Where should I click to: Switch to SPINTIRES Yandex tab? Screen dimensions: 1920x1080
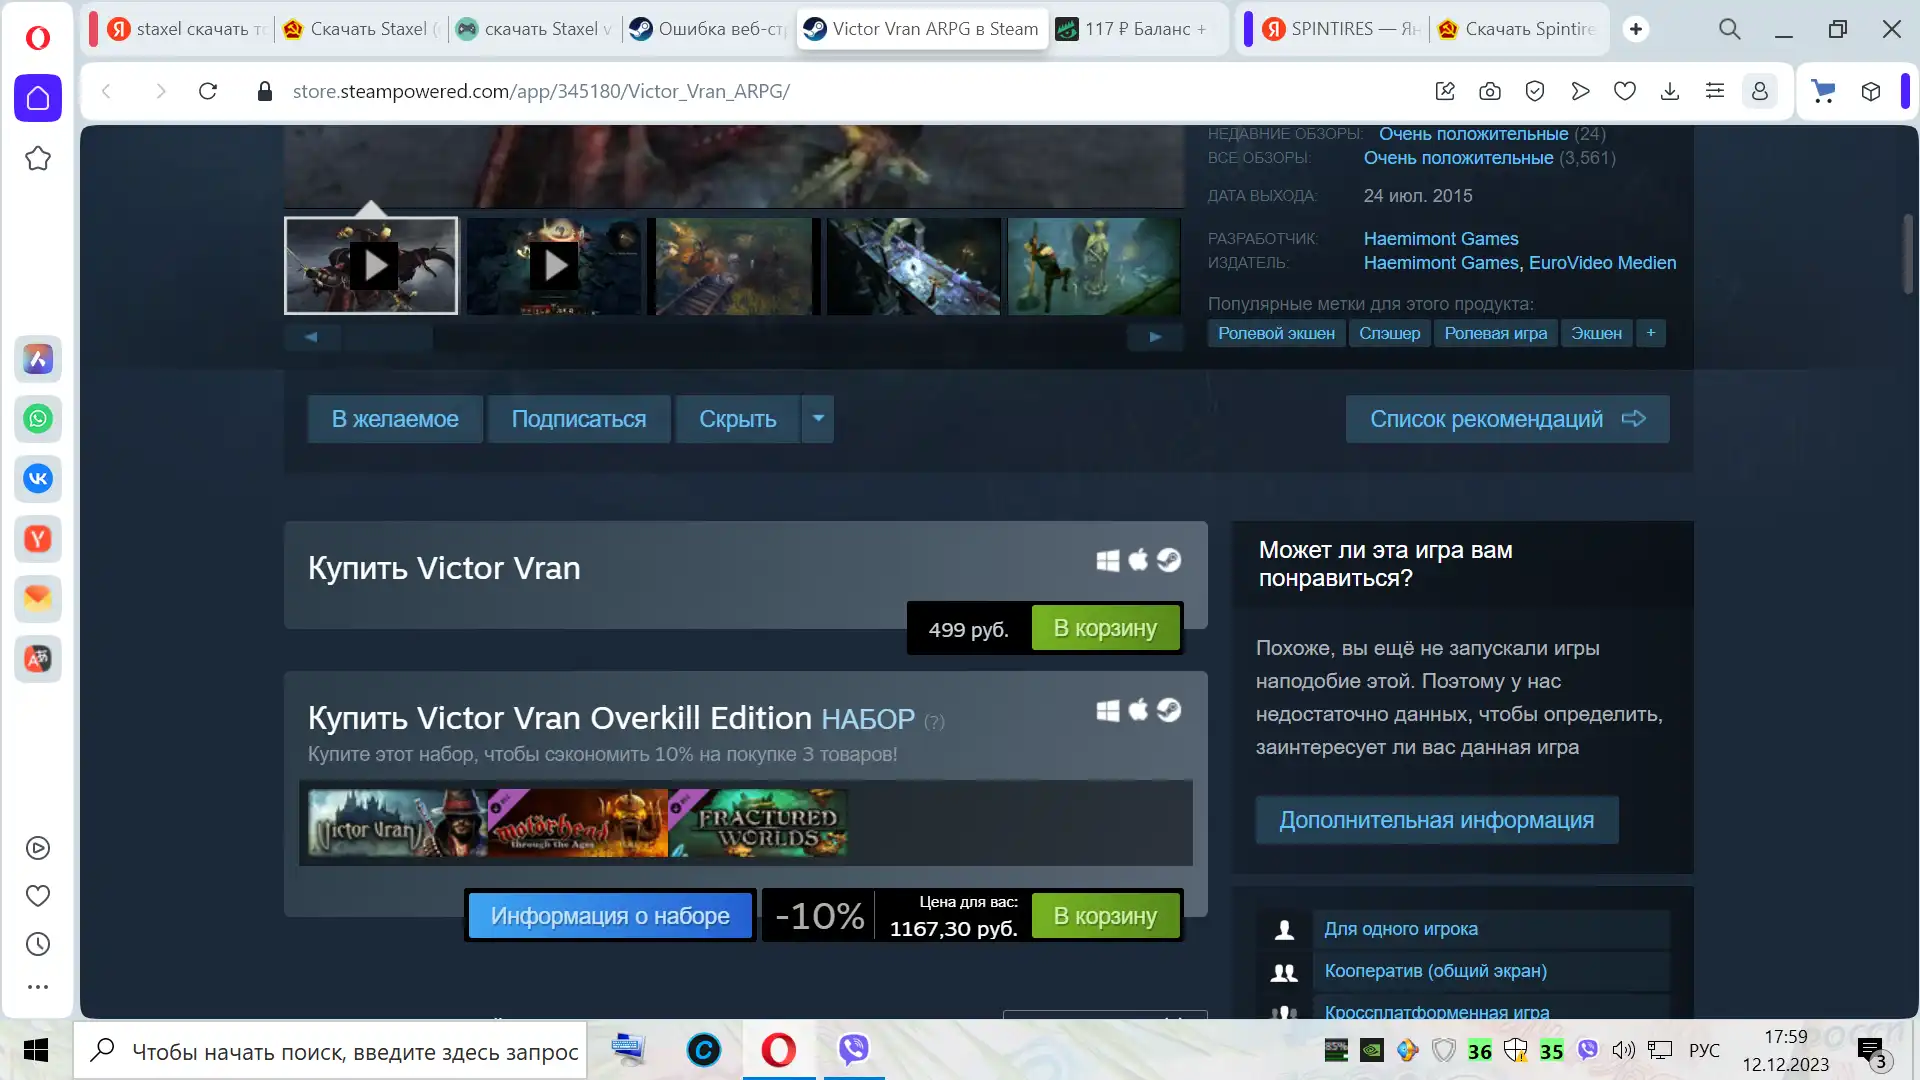(1342, 29)
